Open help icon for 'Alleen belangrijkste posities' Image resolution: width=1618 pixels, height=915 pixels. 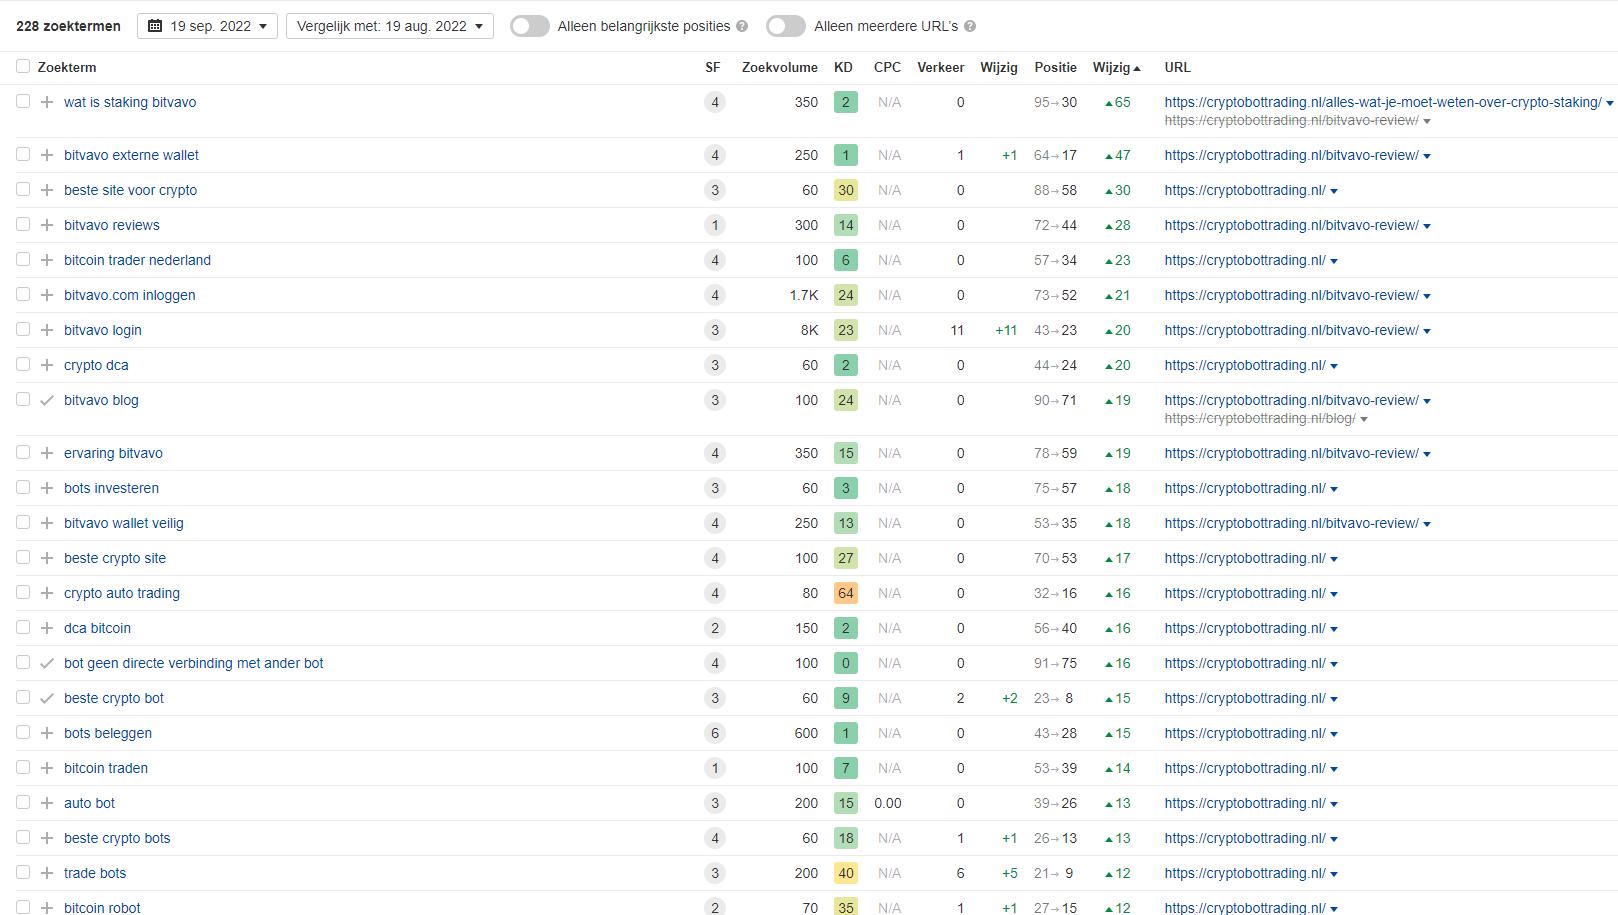(x=742, y=26)
